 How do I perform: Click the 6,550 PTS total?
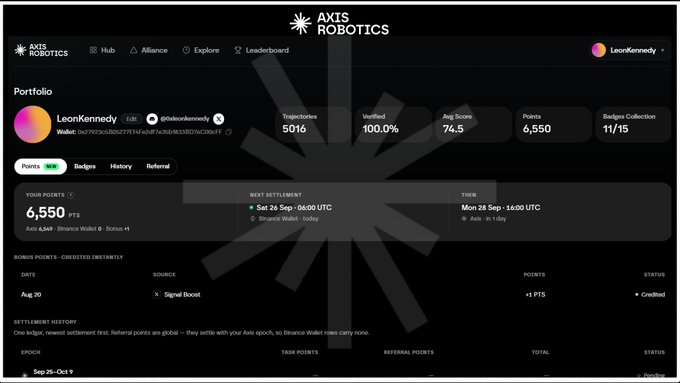click(x=53, y=213)
